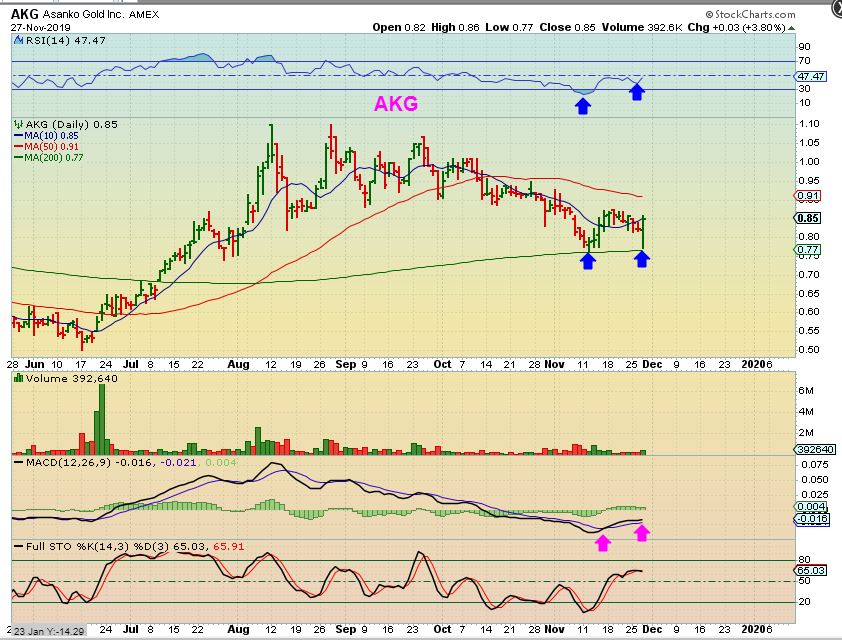Click right blue arrow under late-November price low
The width and height of the screenshot is (842, 640).
click(x=642, y=260)
